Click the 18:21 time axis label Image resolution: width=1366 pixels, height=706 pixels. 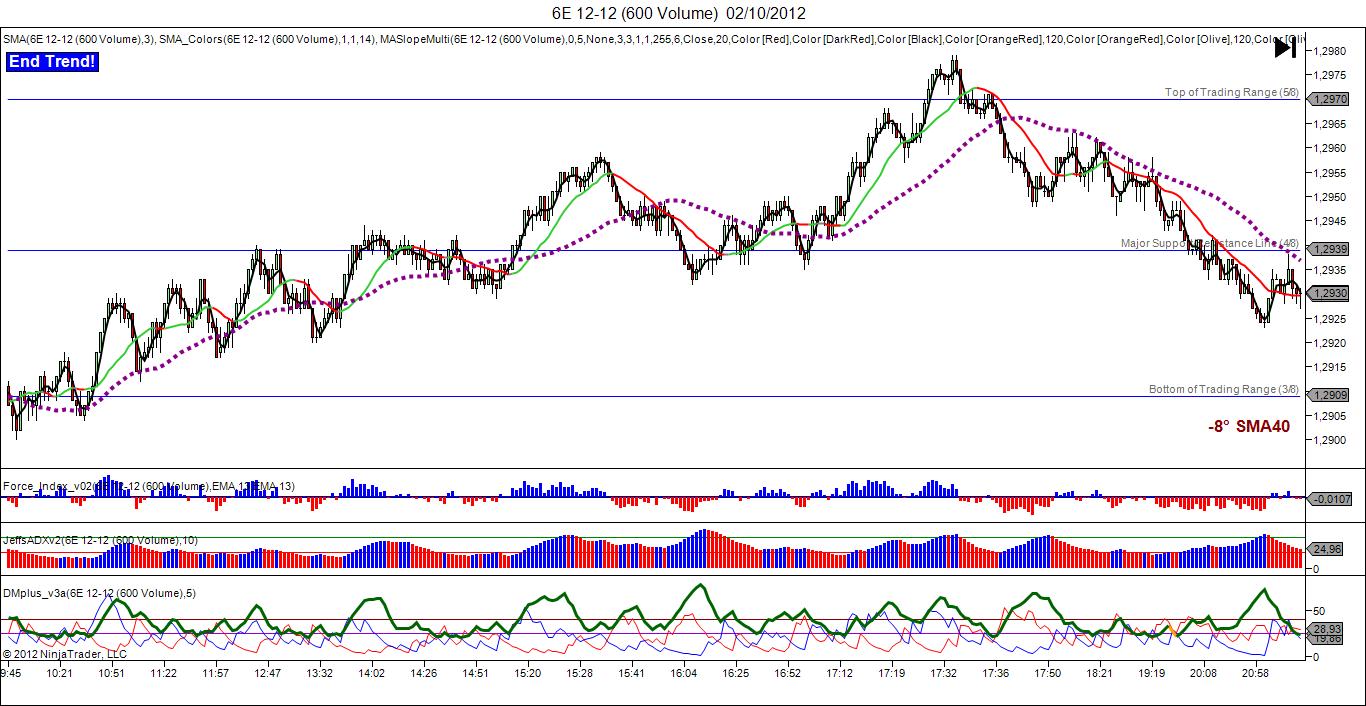pyautogui.click(x=1100, y=674)
